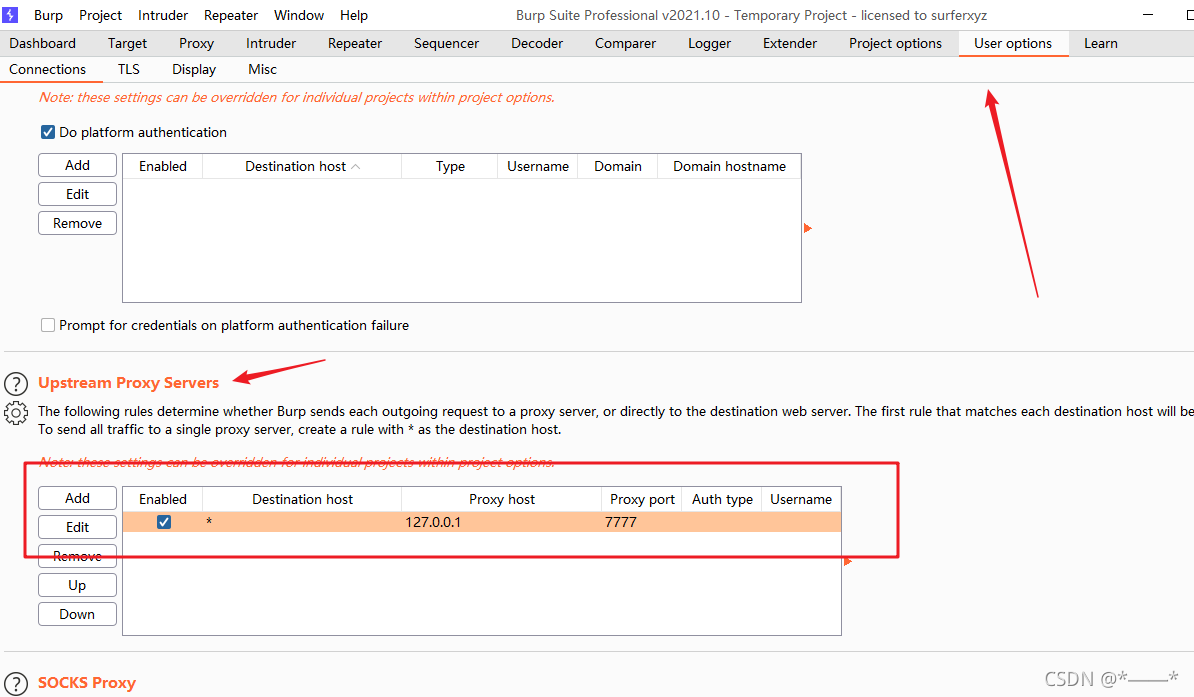Click the Upstream Proxy Servers gear icon
Screen dimensions: 1194x697
click(16, 412)
